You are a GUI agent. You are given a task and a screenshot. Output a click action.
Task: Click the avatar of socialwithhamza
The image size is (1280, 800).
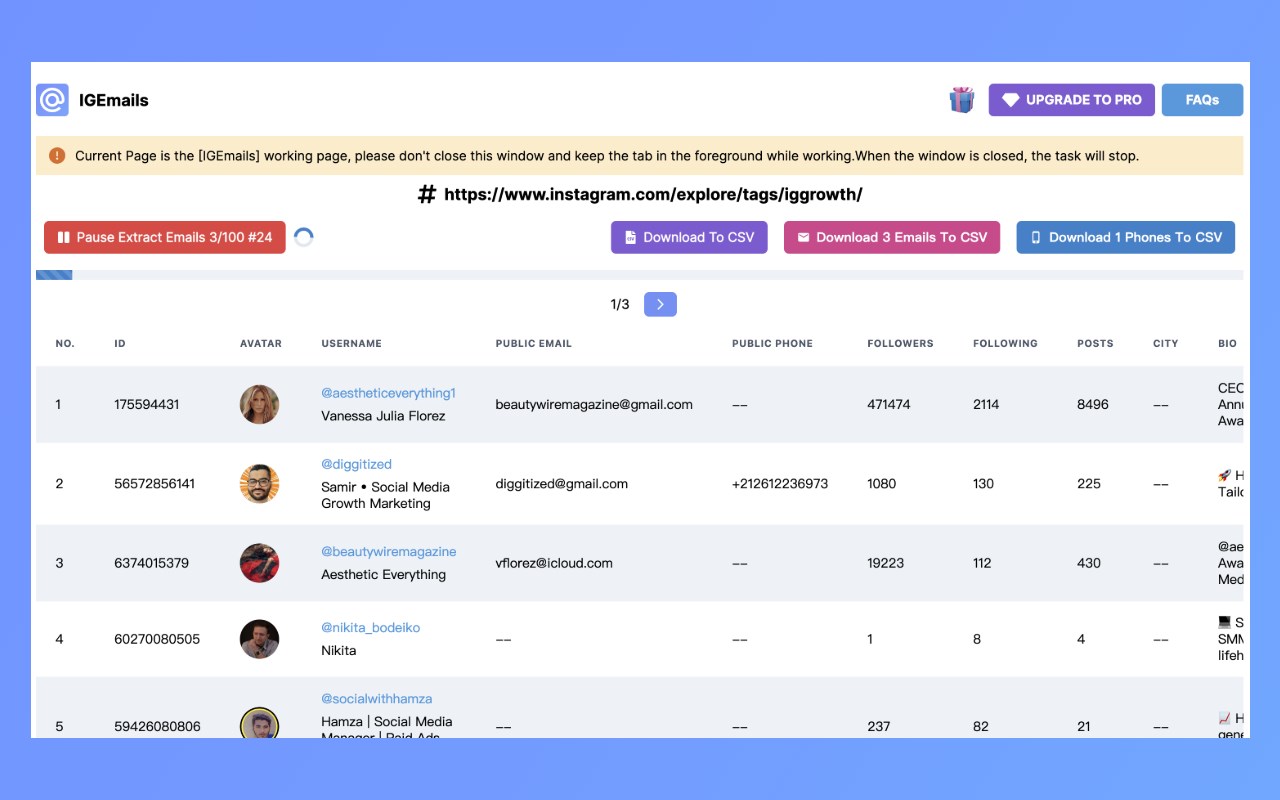pos(259,724)
